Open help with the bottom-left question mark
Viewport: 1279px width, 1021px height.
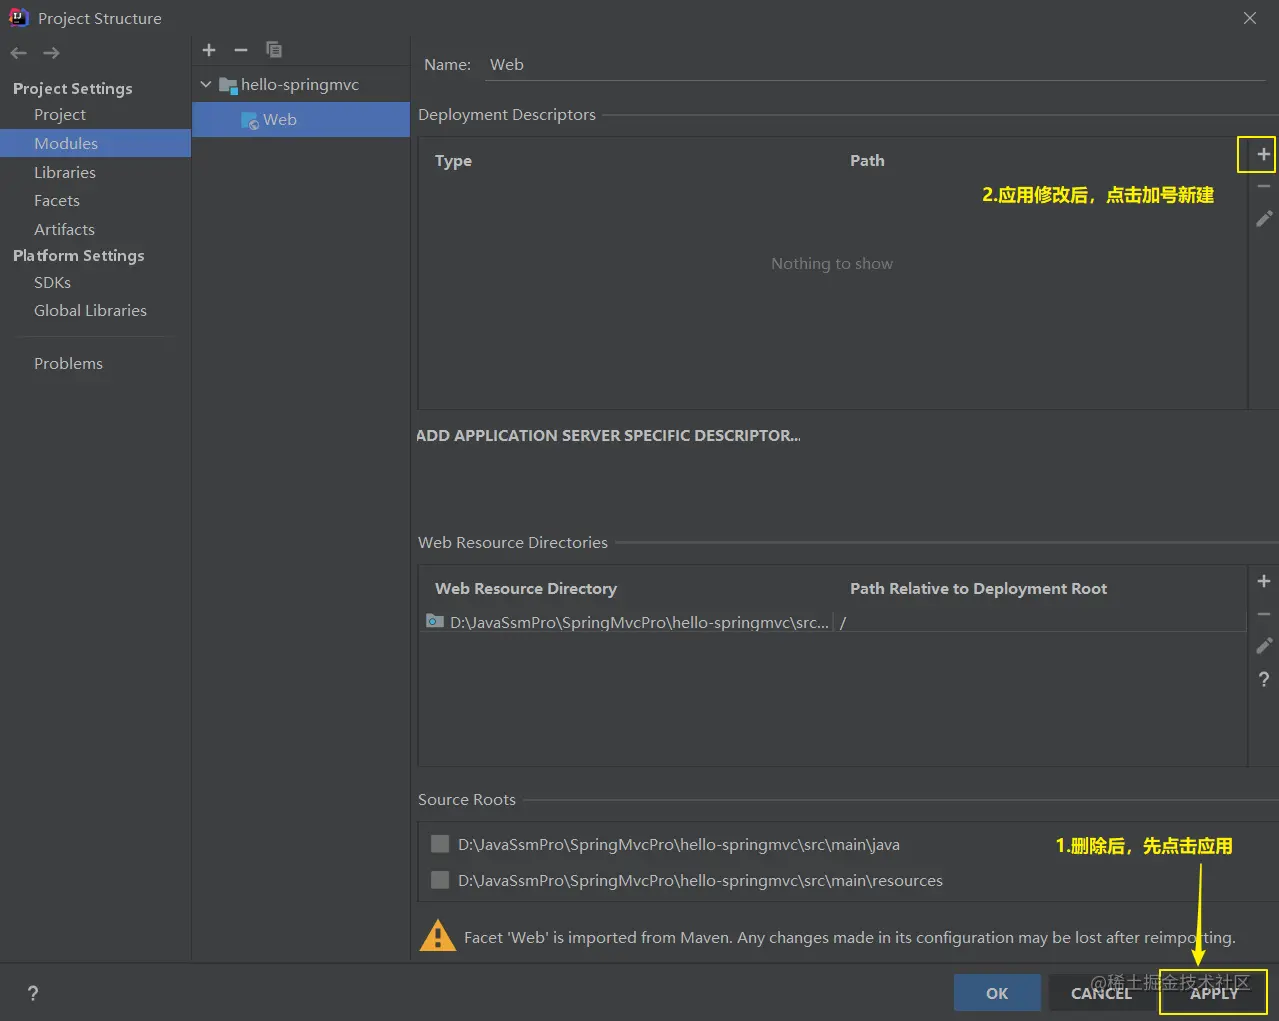33,993
